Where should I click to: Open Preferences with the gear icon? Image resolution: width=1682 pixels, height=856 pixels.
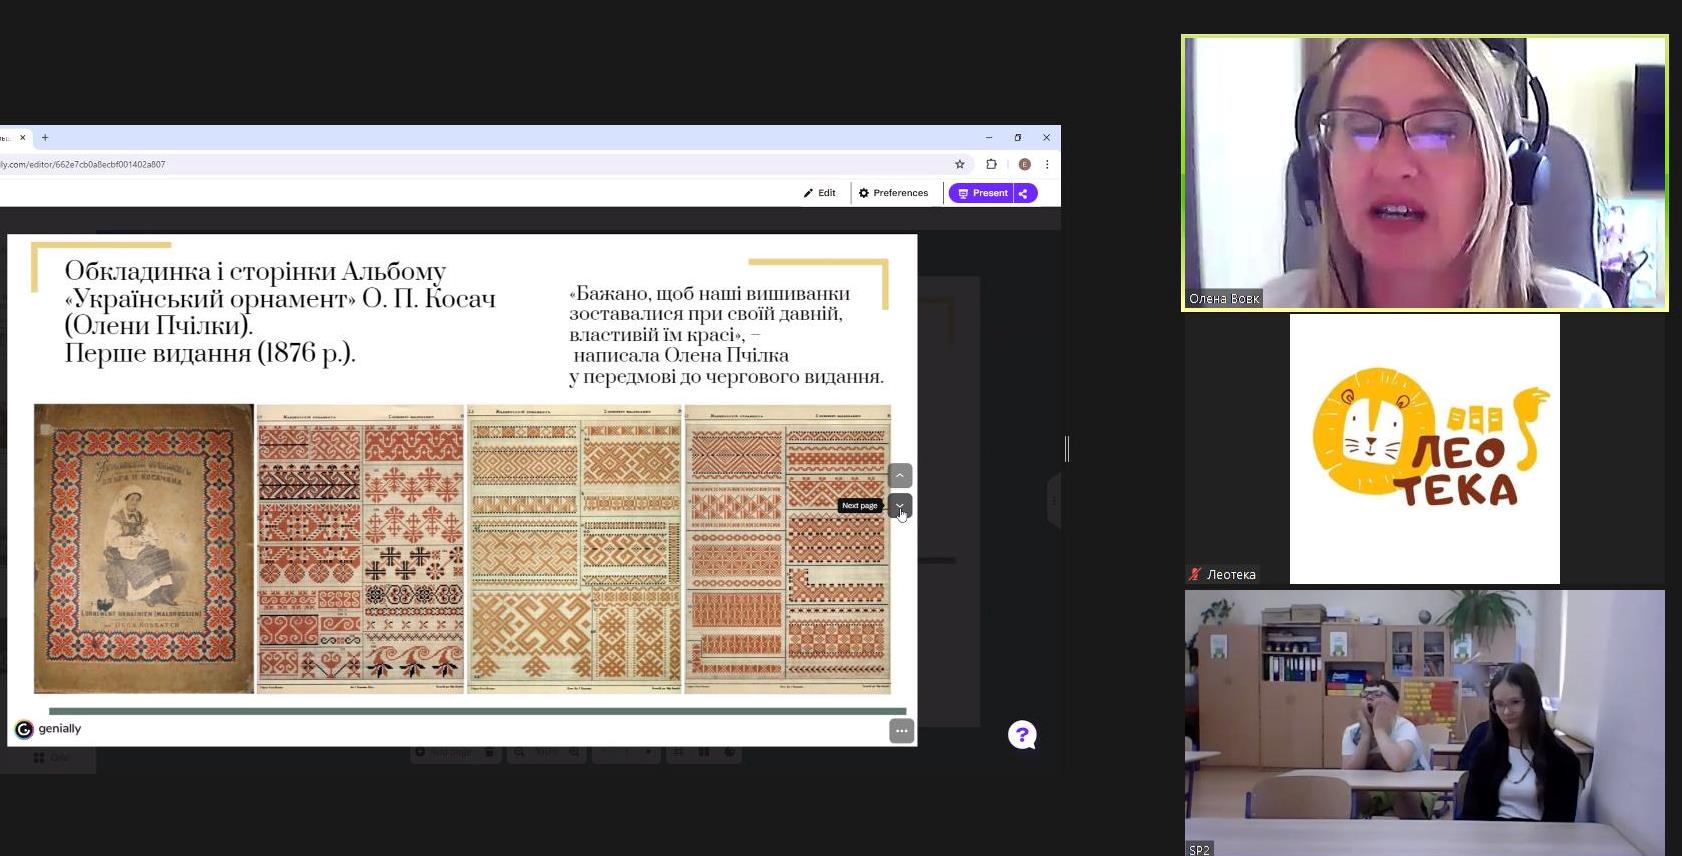pyautogui.click(x=893, y=193)
